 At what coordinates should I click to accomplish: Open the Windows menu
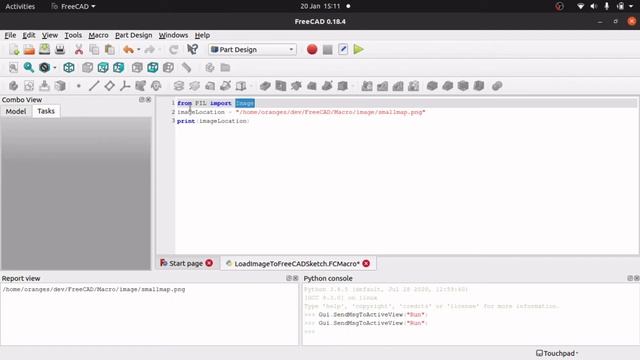[173, 35]
